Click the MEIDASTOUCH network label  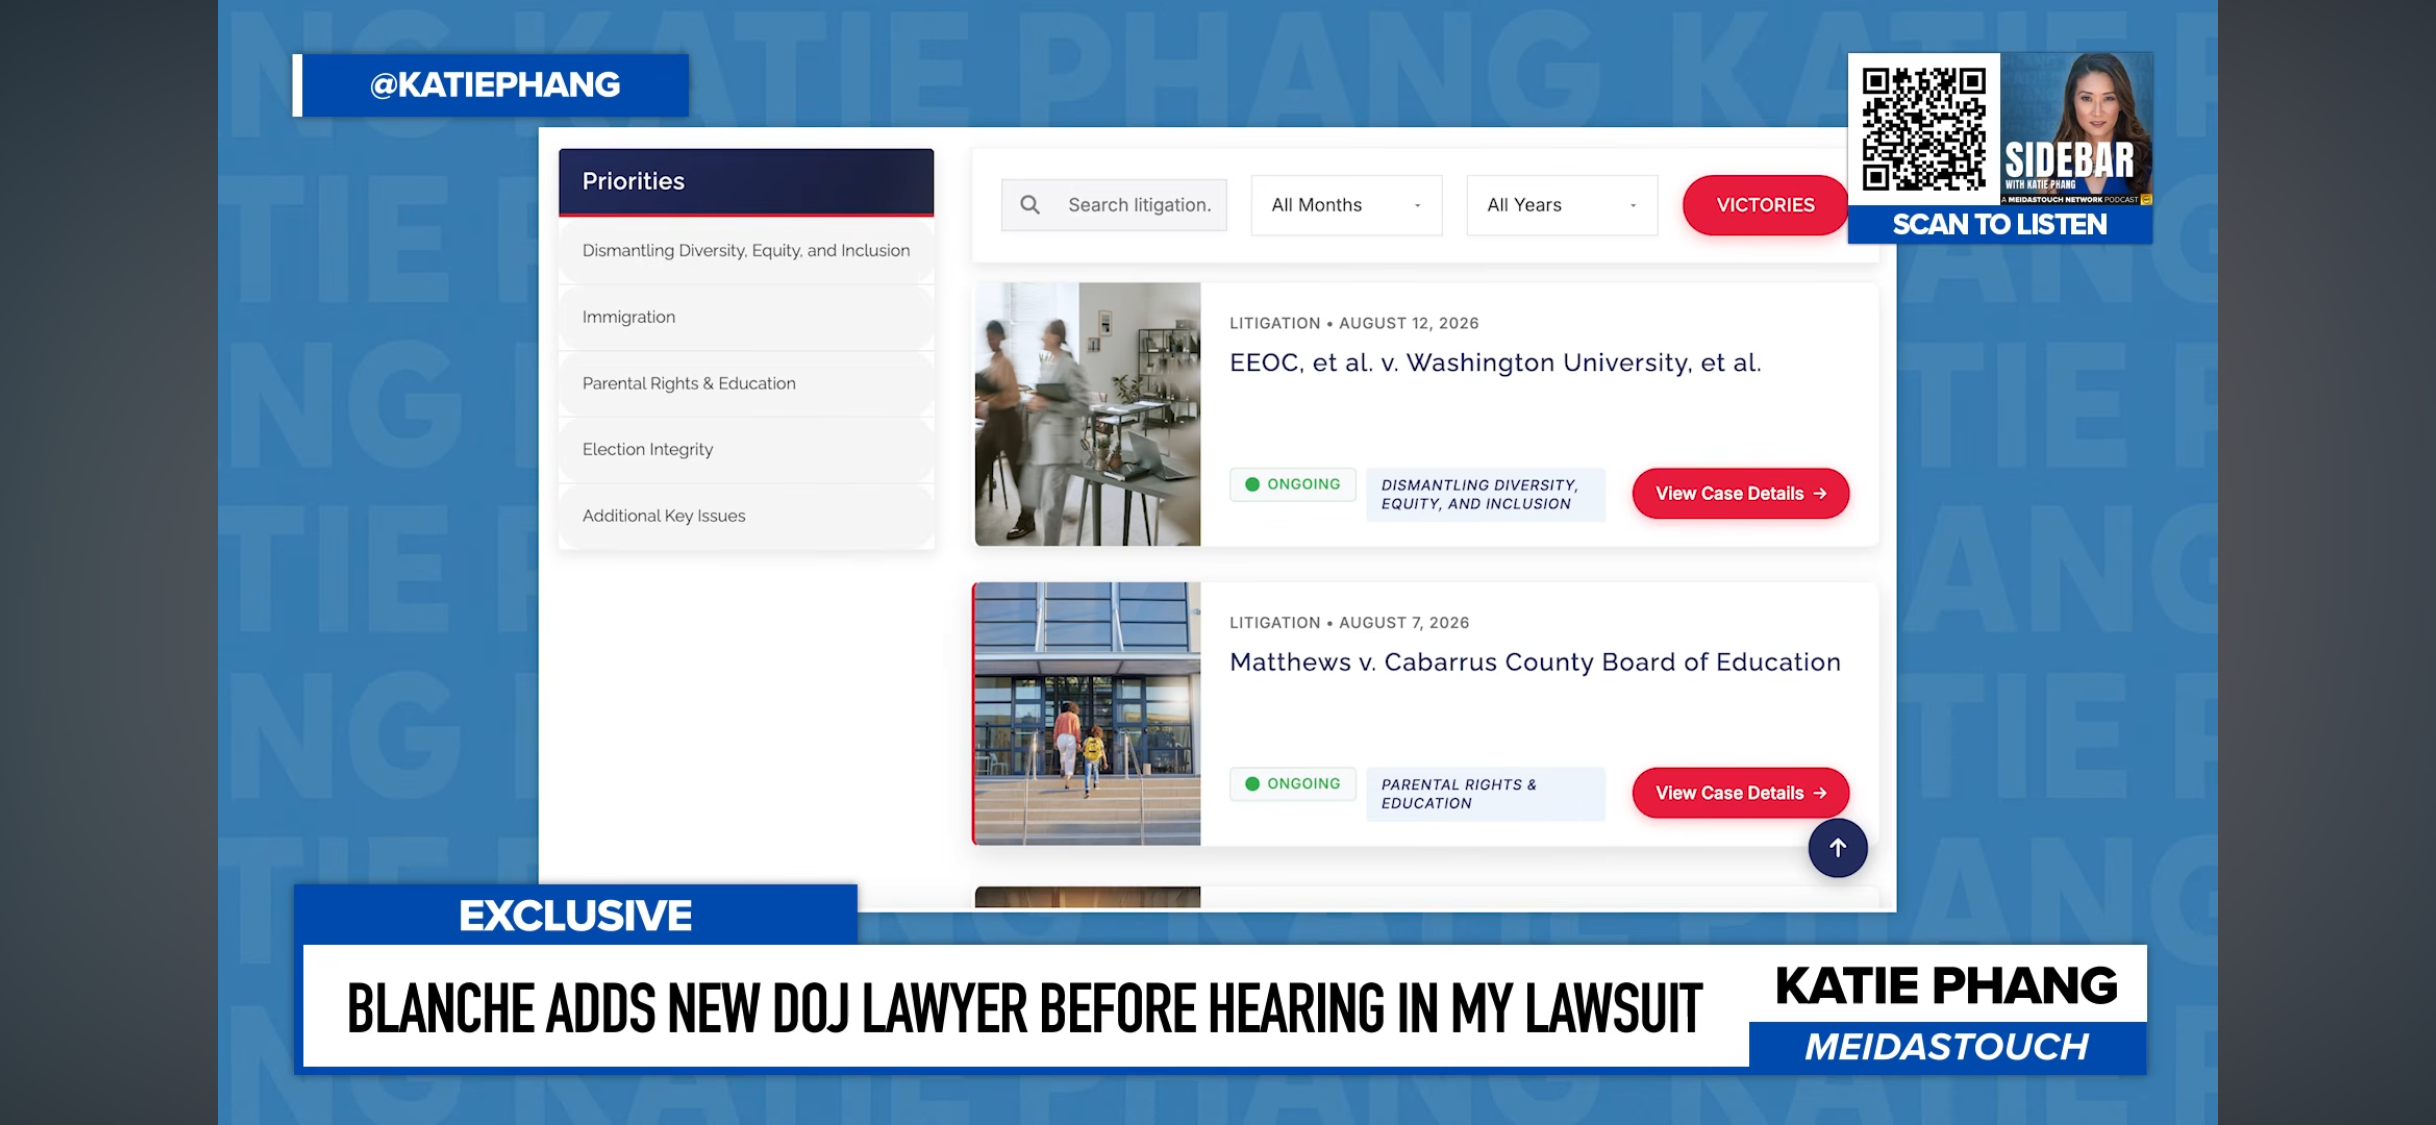point(1946,1047)
